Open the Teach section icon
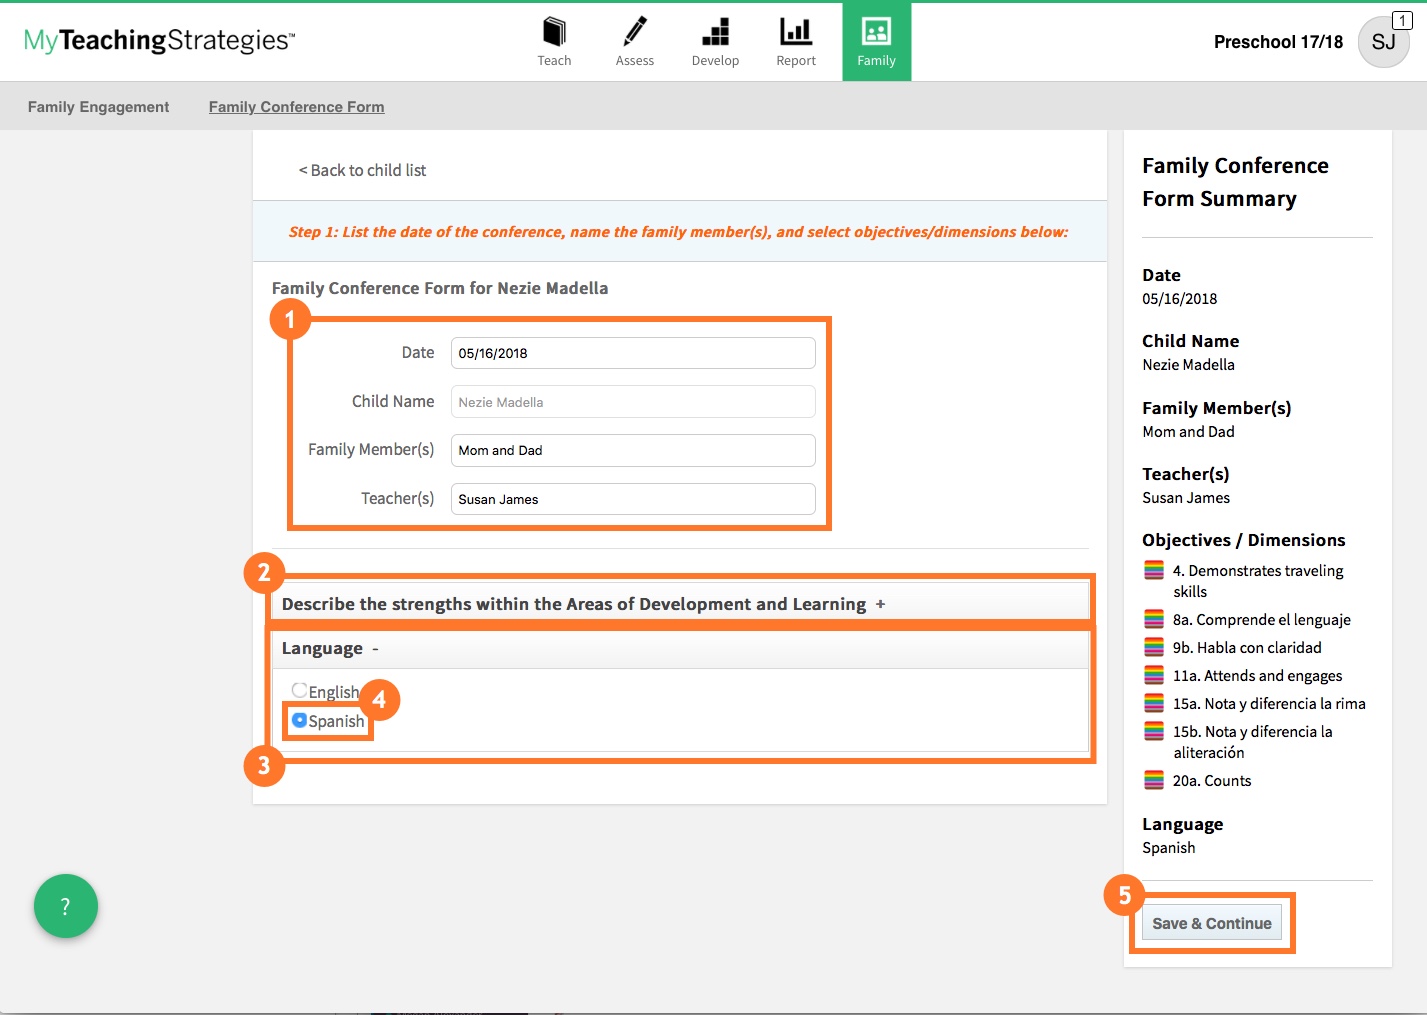Image resolution: width=1427 pixels, height=1015 pixels. [x=554, y=32]
